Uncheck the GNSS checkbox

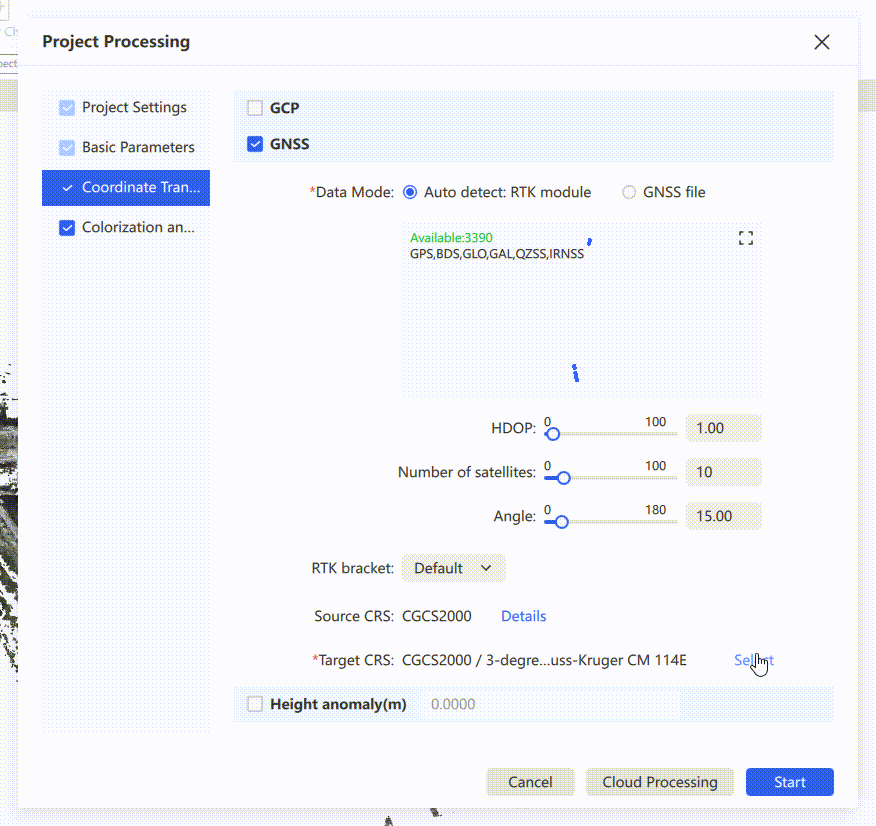(x=255, y=144)
